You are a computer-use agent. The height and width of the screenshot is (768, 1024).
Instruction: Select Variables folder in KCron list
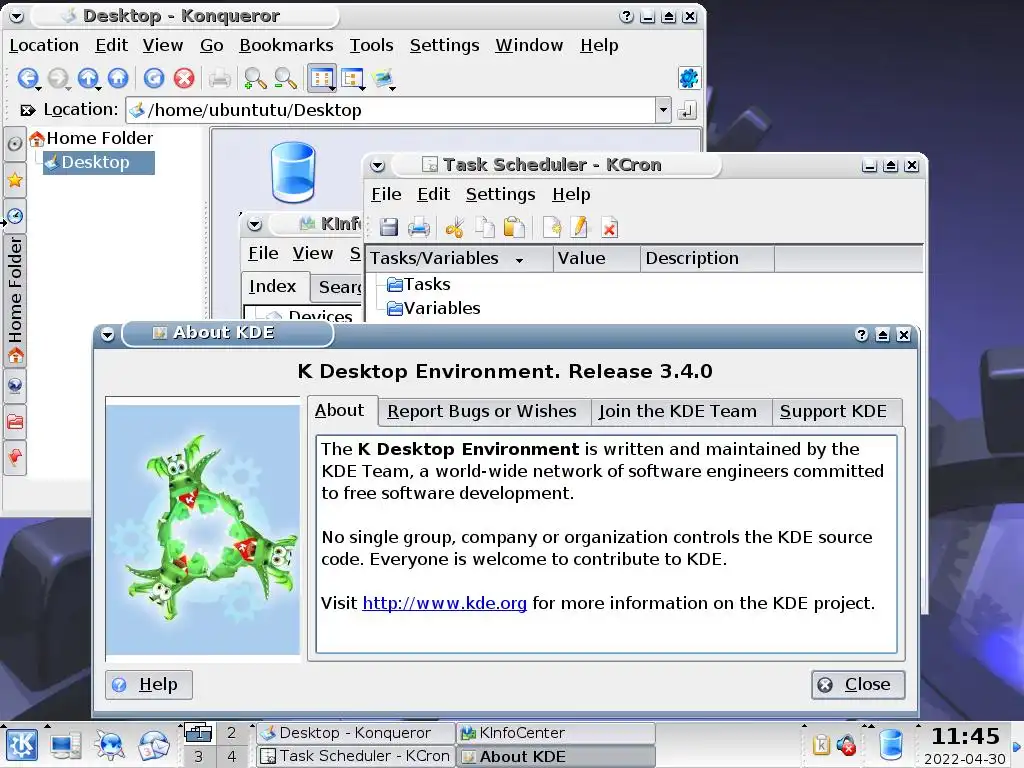click(x=434, y=308)
